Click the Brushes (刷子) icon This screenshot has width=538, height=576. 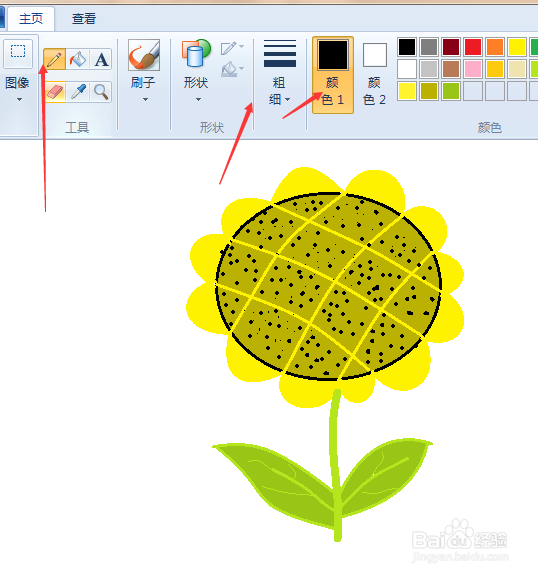(x=144, y=55)
